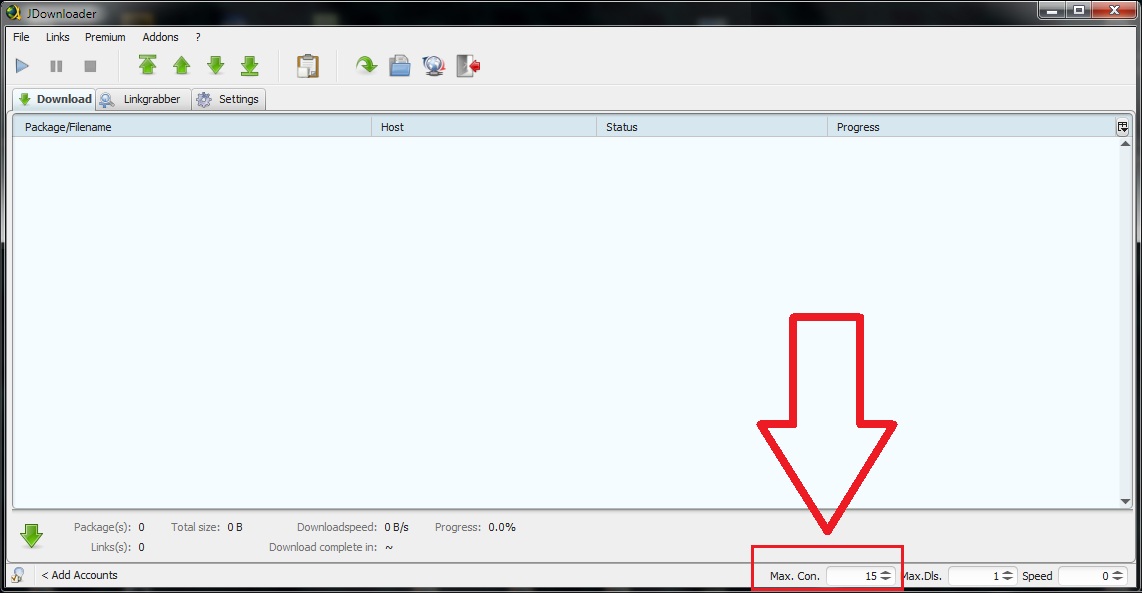
Task: Click the green reconnect arrow icon
Action: 367,66
